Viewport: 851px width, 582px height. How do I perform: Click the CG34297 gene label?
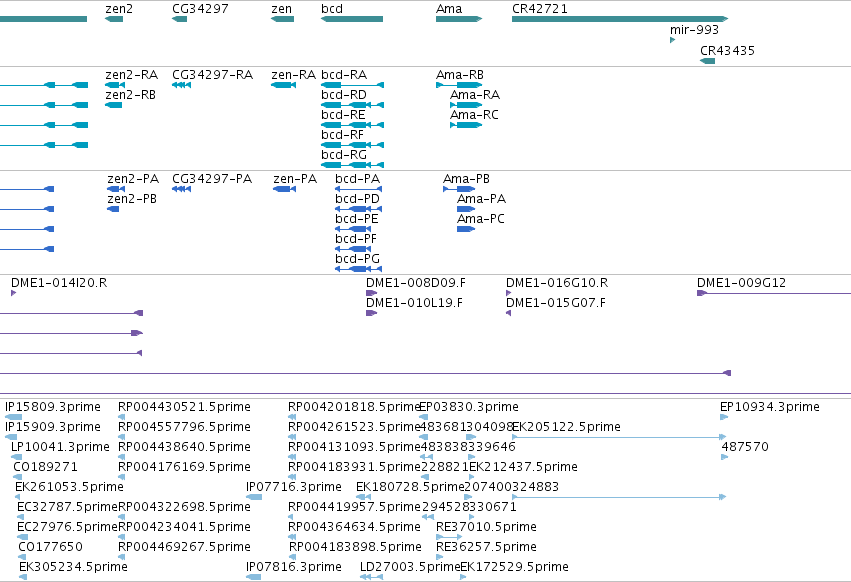[200, 9]
